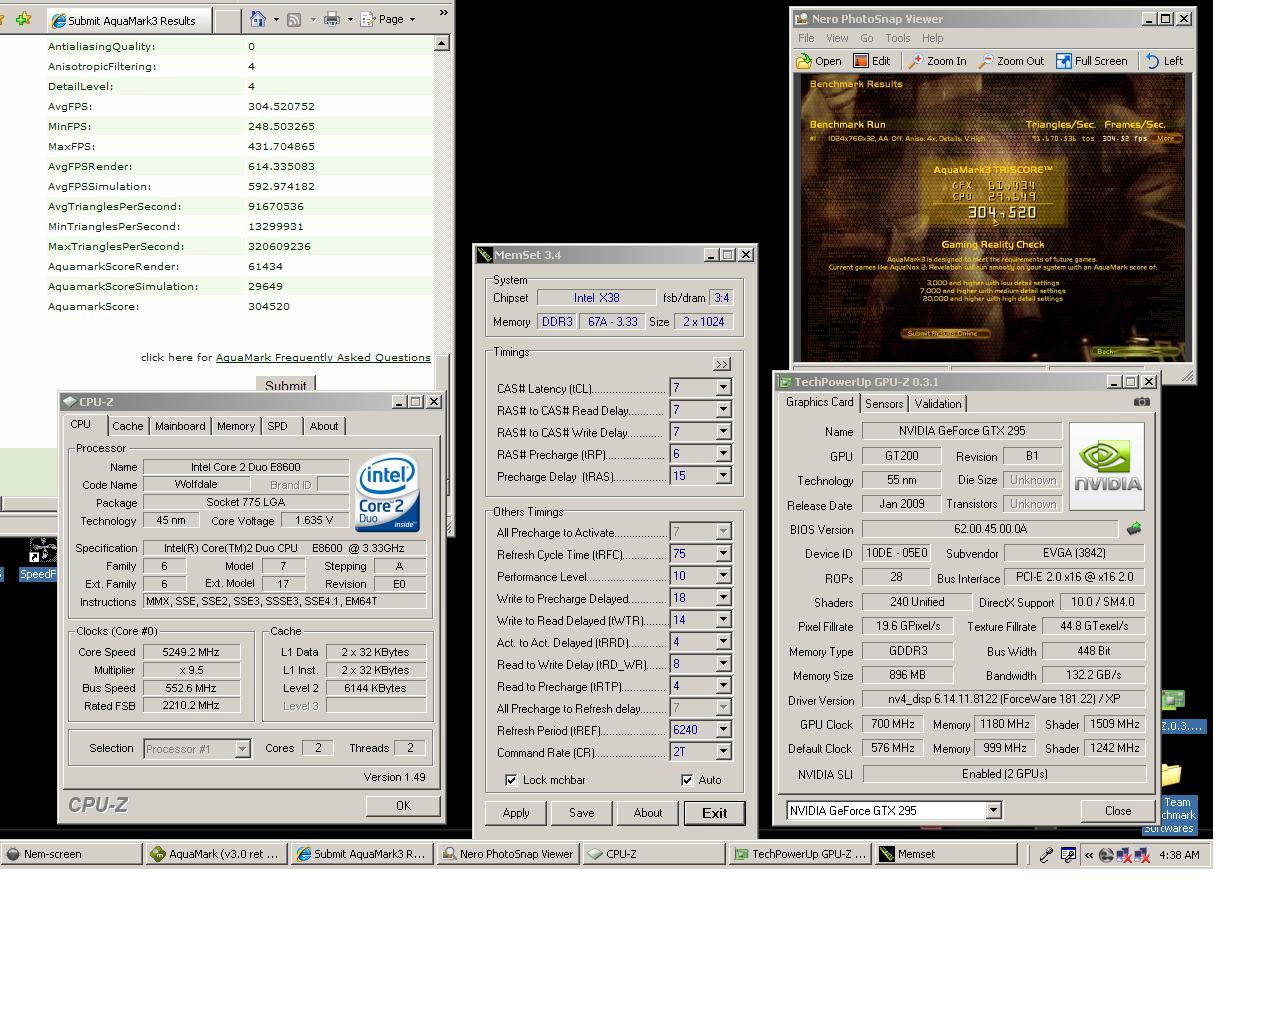Toggle the Auto checkbox in MemSet
The height and width of the screenshot is (1024, 1280).
pos(687,780)
